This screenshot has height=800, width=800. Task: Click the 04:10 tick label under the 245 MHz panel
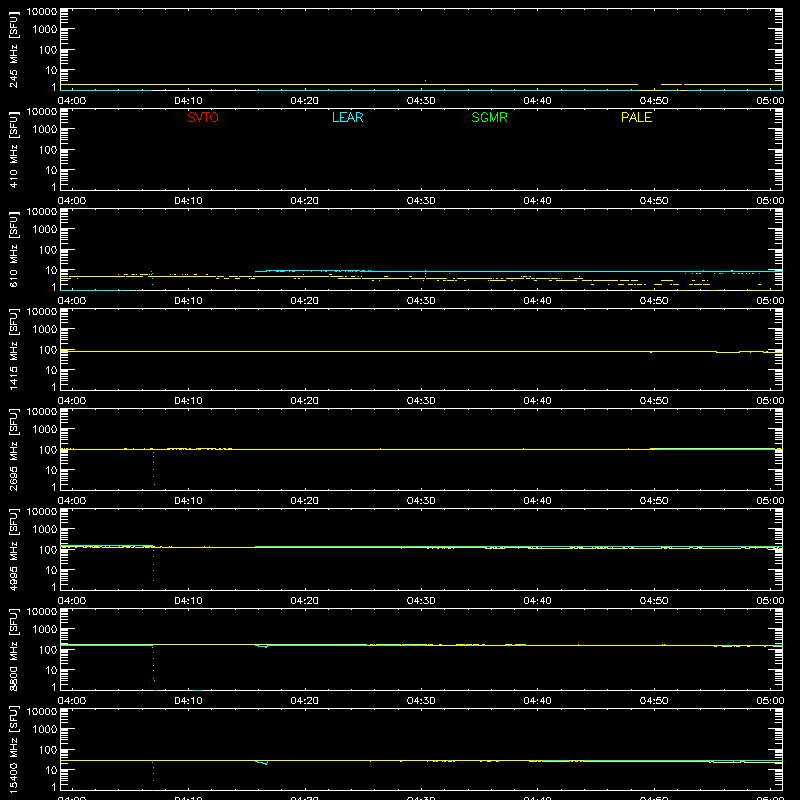pos(188,101)
